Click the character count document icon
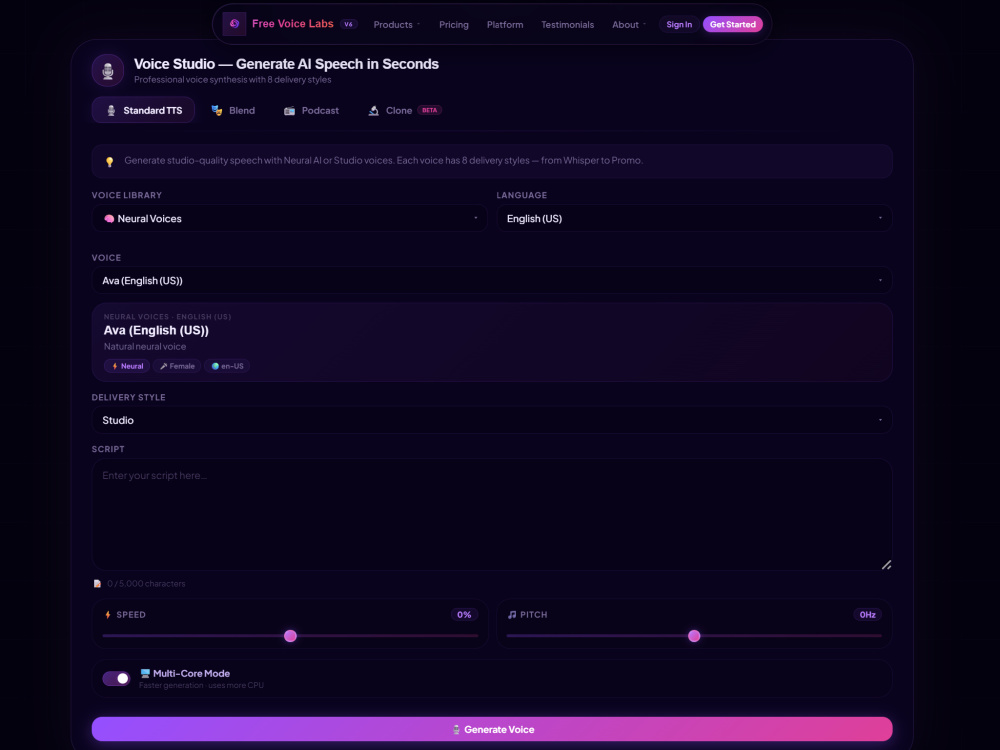The height and width of the screenshot is (750, 1000). [x=98, y=584]
